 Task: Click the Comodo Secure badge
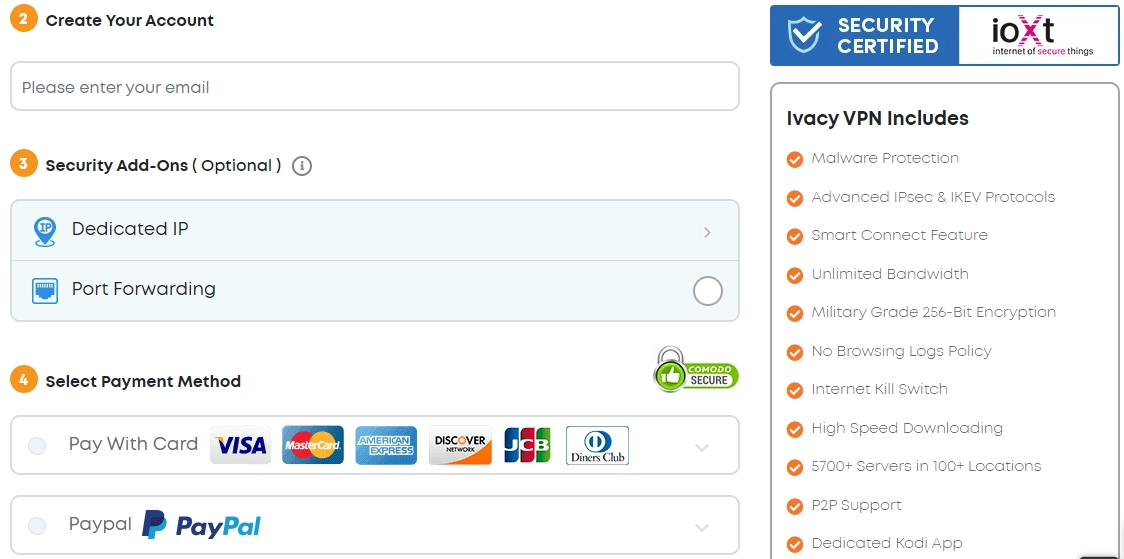click(x=696, y=370)
